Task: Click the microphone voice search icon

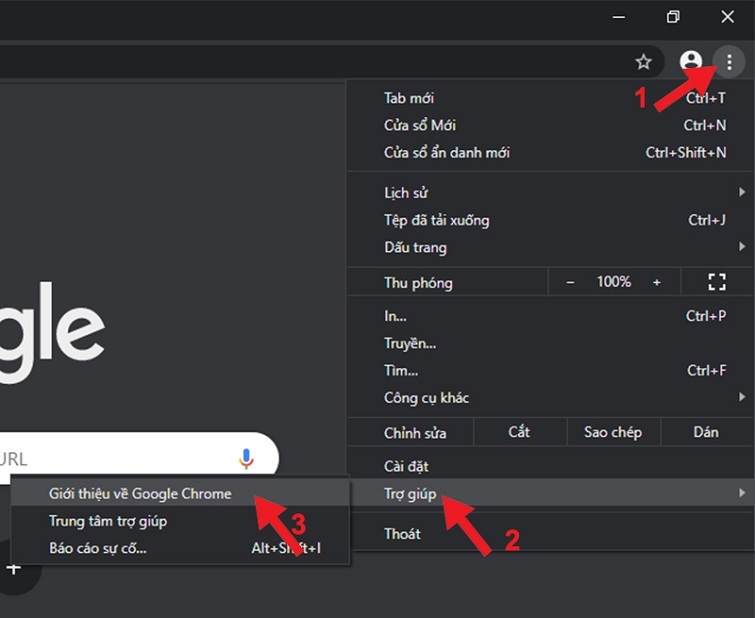Action: (x=246, y=459)
